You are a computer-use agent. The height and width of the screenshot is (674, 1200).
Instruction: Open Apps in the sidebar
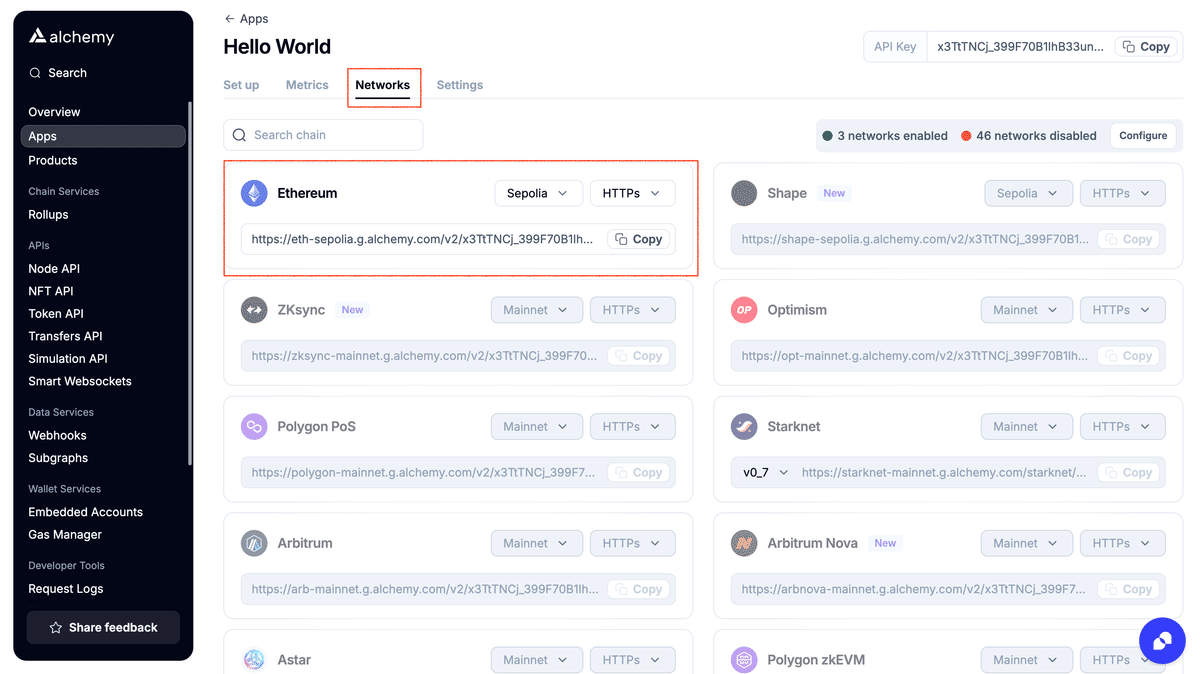click(x=104, y=136)
